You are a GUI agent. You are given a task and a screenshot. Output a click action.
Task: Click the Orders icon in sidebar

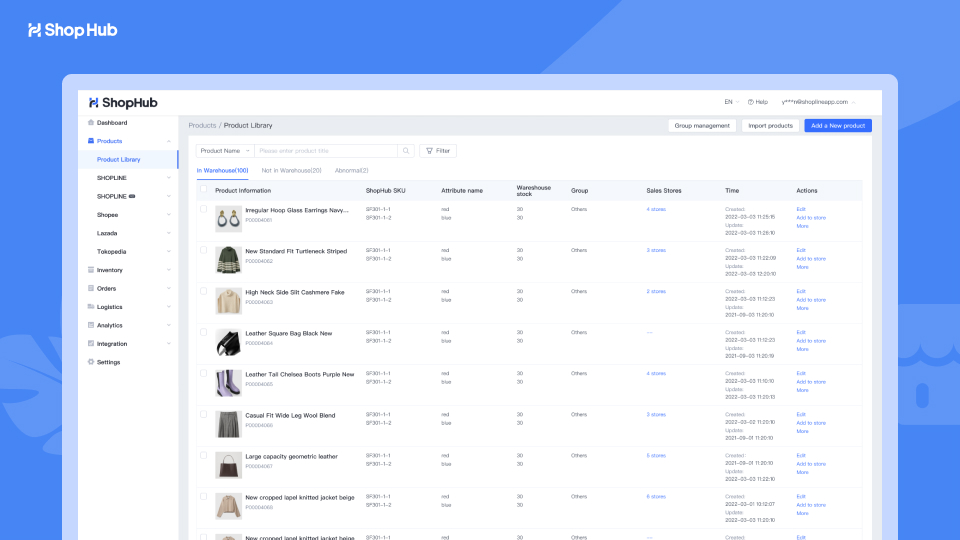(x=91, y=288)
